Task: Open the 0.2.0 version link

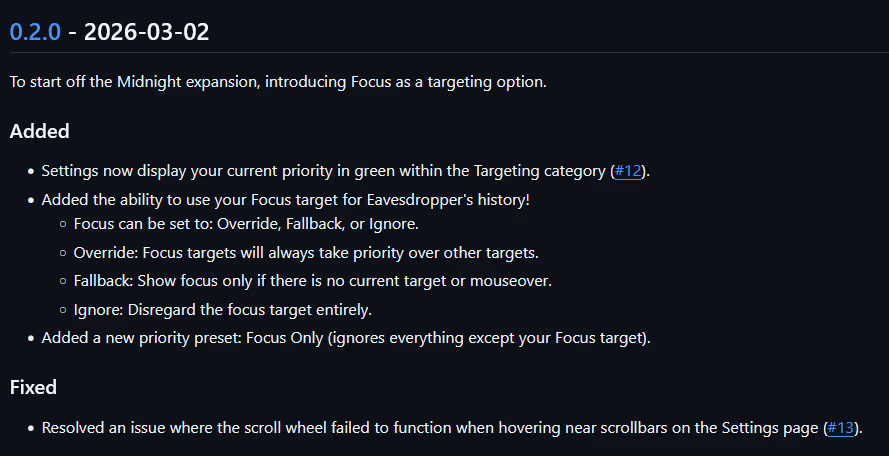Action: click(35, 31)
